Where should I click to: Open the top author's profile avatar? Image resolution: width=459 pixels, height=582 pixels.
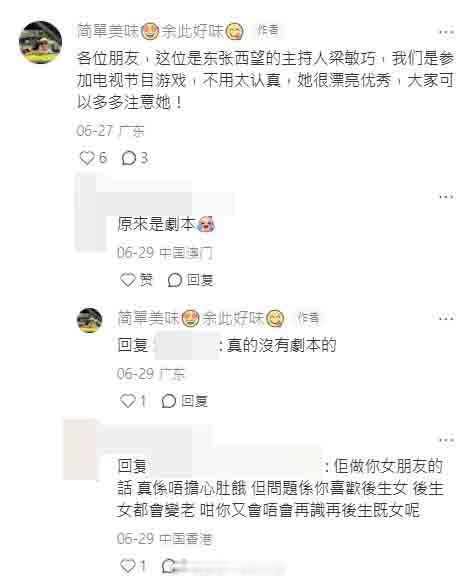40,42
